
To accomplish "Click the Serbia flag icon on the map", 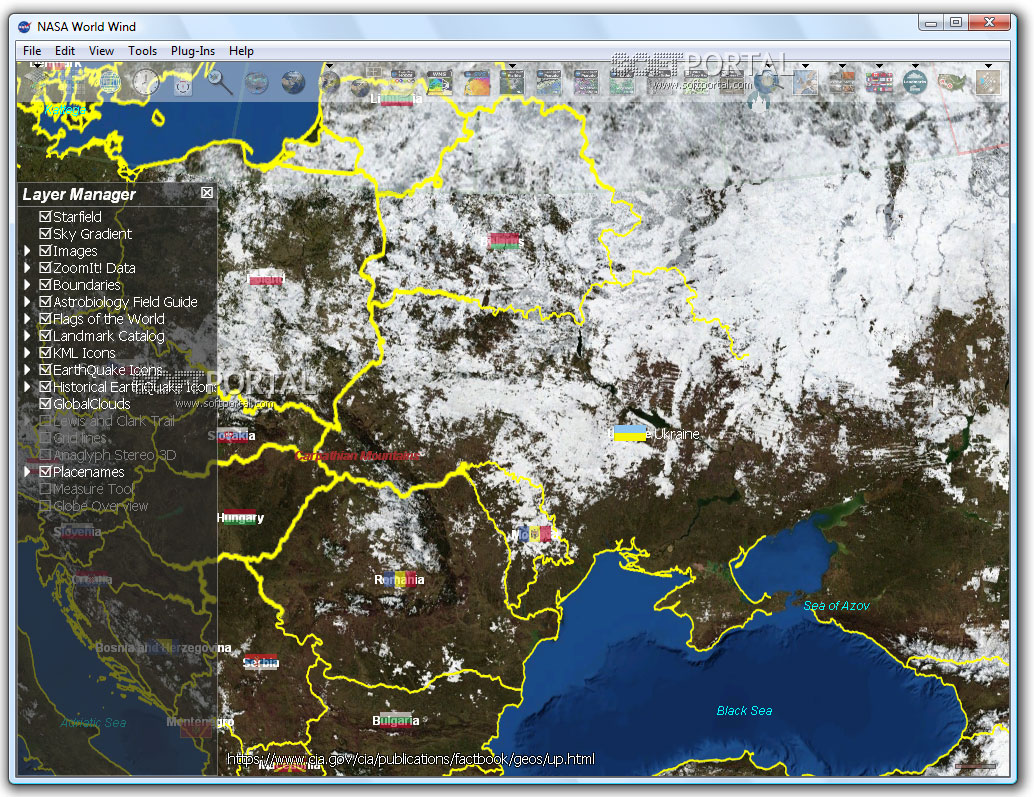I will coord(261,662).
